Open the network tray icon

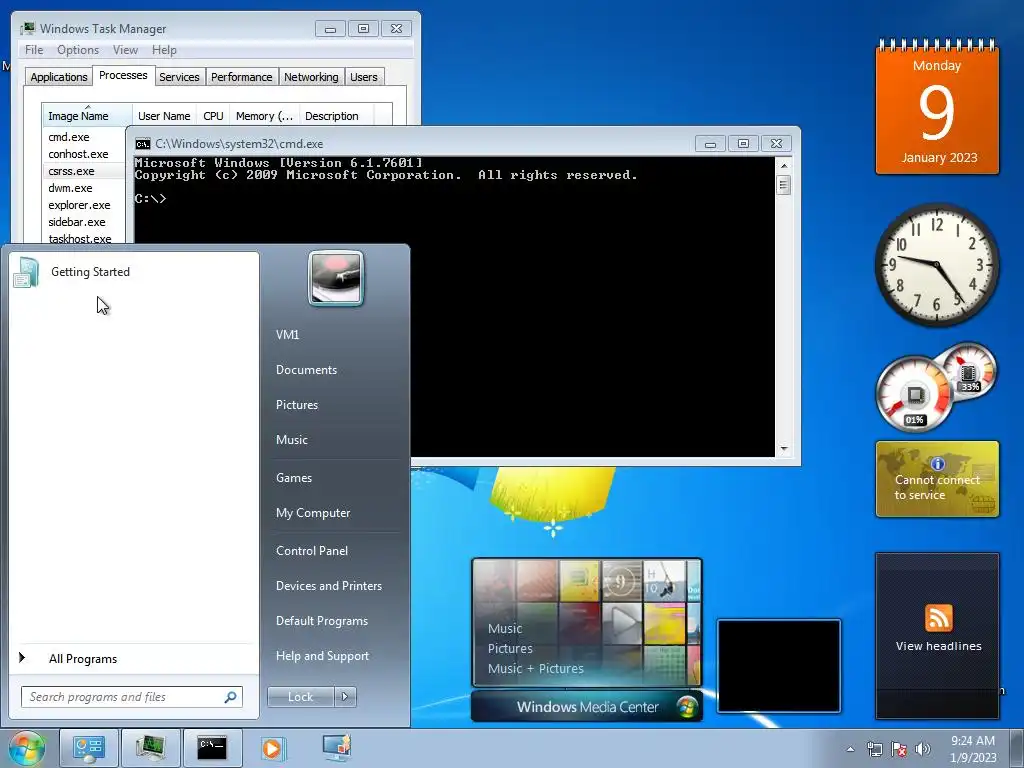[874, 749]
